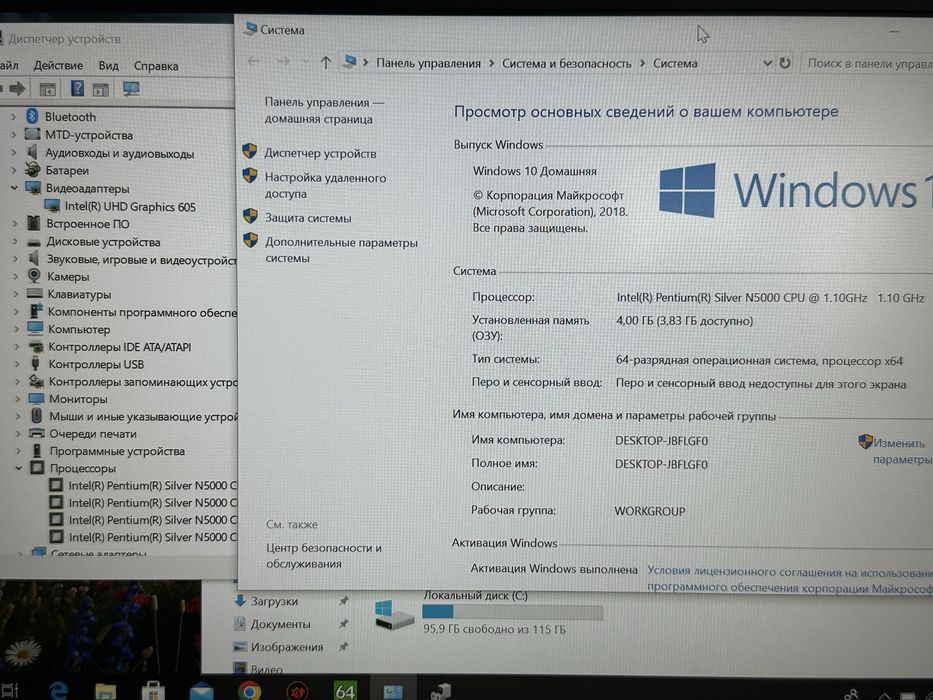Screen dimensions: 933x700
Task: Click the printer icon beside Очереди печати
Action: click(37, 433)
